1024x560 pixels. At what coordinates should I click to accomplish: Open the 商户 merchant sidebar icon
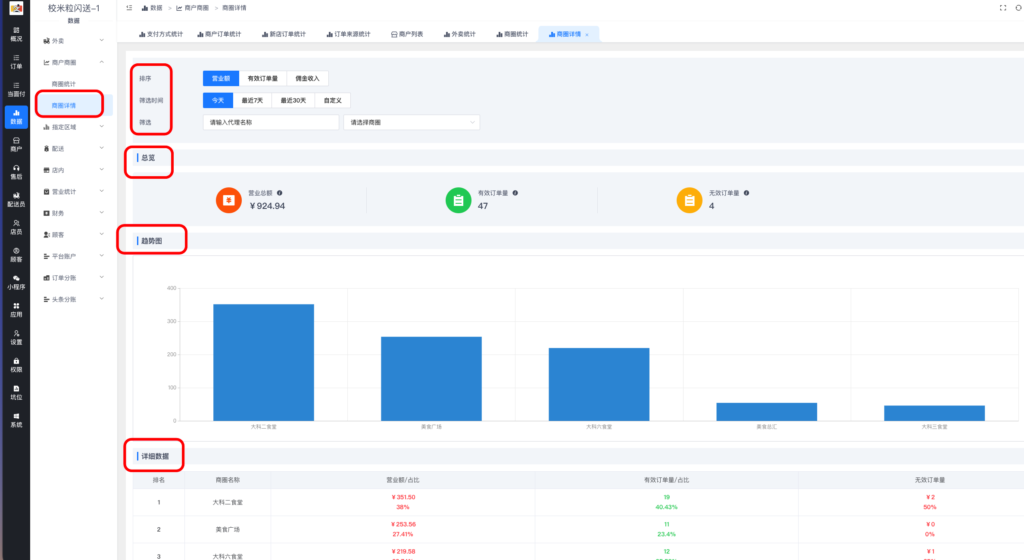pos(15,144)
